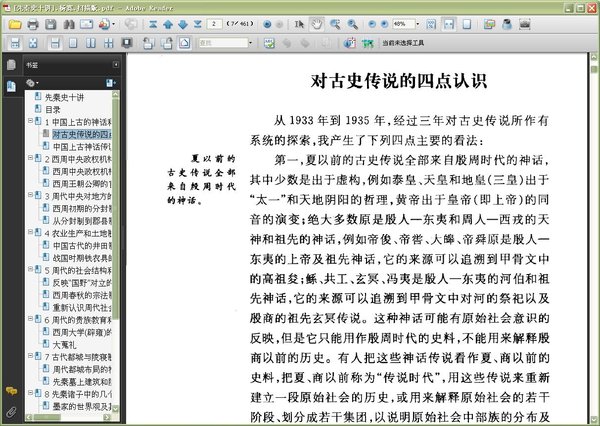Select bookmark 战国时期铁农具

pos(82,258)
